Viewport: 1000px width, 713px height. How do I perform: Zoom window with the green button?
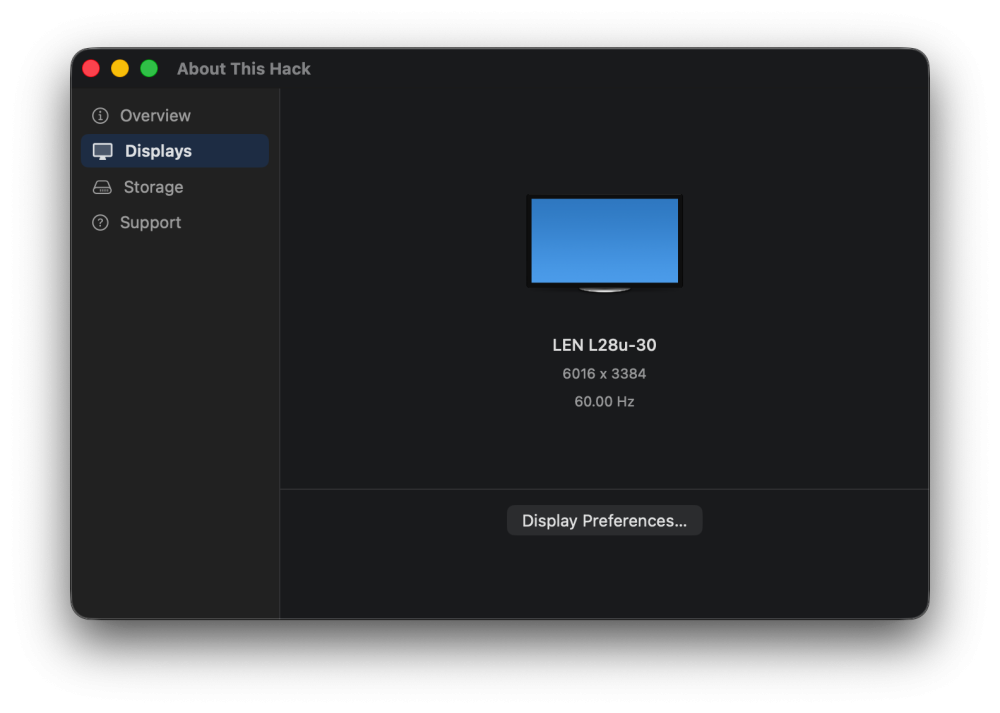click(x=149, y=68)
